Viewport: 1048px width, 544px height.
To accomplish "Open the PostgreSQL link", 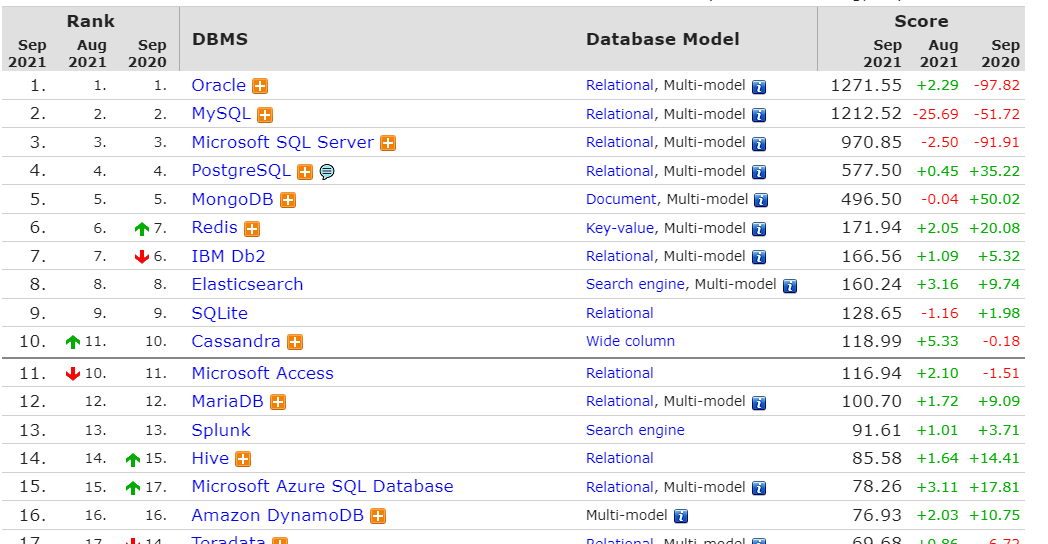I will click(x=241, y=171).
